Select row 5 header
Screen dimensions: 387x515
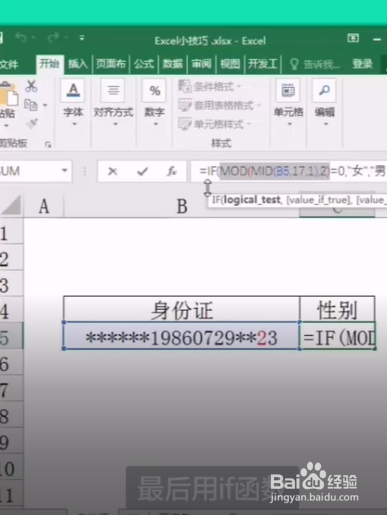tap(11, 337)
